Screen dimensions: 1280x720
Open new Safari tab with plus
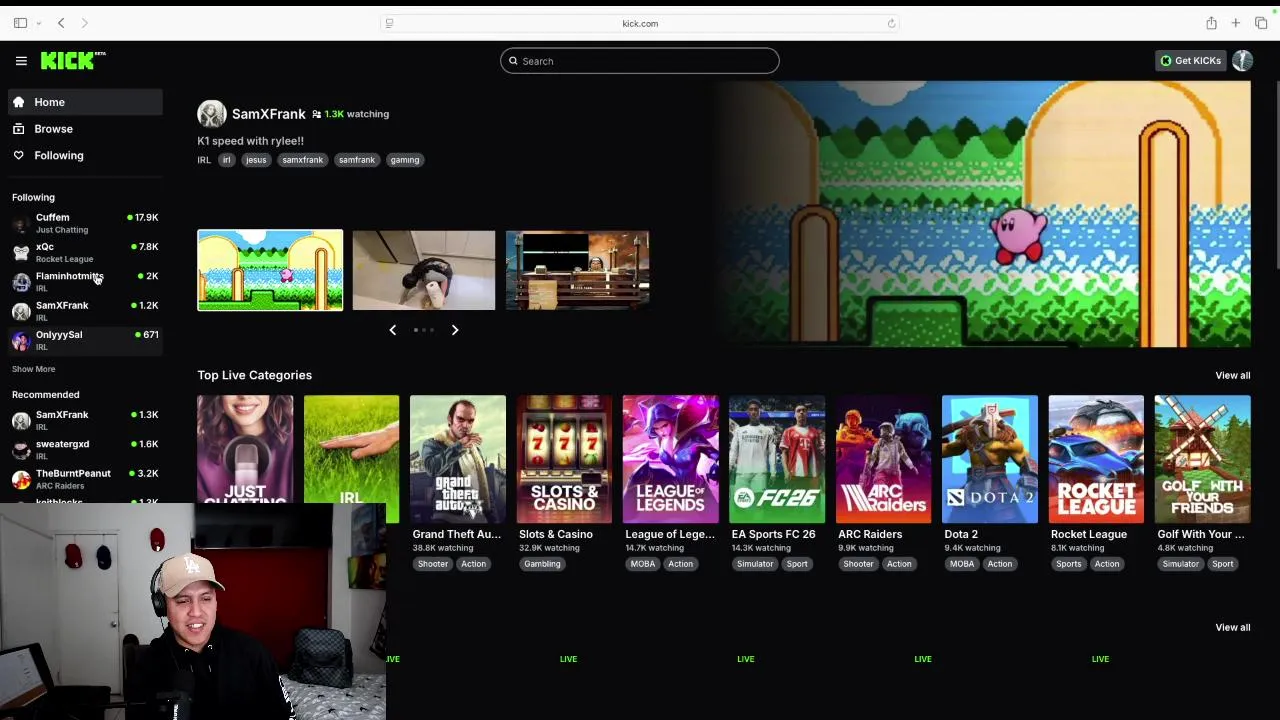point(1236,23)
